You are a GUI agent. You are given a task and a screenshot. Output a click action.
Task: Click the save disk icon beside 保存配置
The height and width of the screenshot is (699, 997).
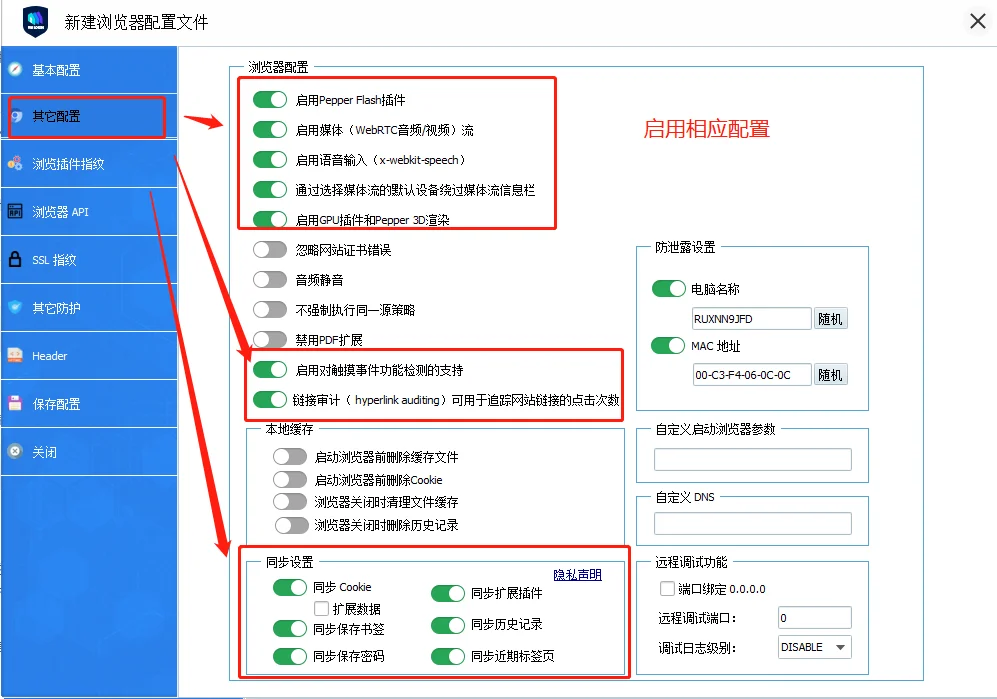15,403
